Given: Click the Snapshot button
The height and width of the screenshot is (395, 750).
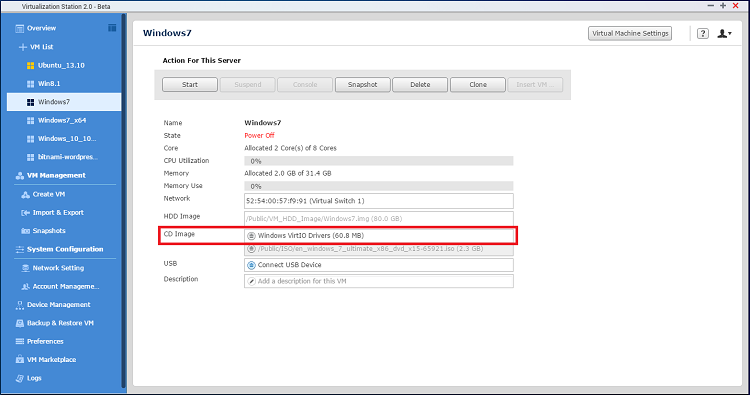Looking at the screenshot, I should (363, 85).
